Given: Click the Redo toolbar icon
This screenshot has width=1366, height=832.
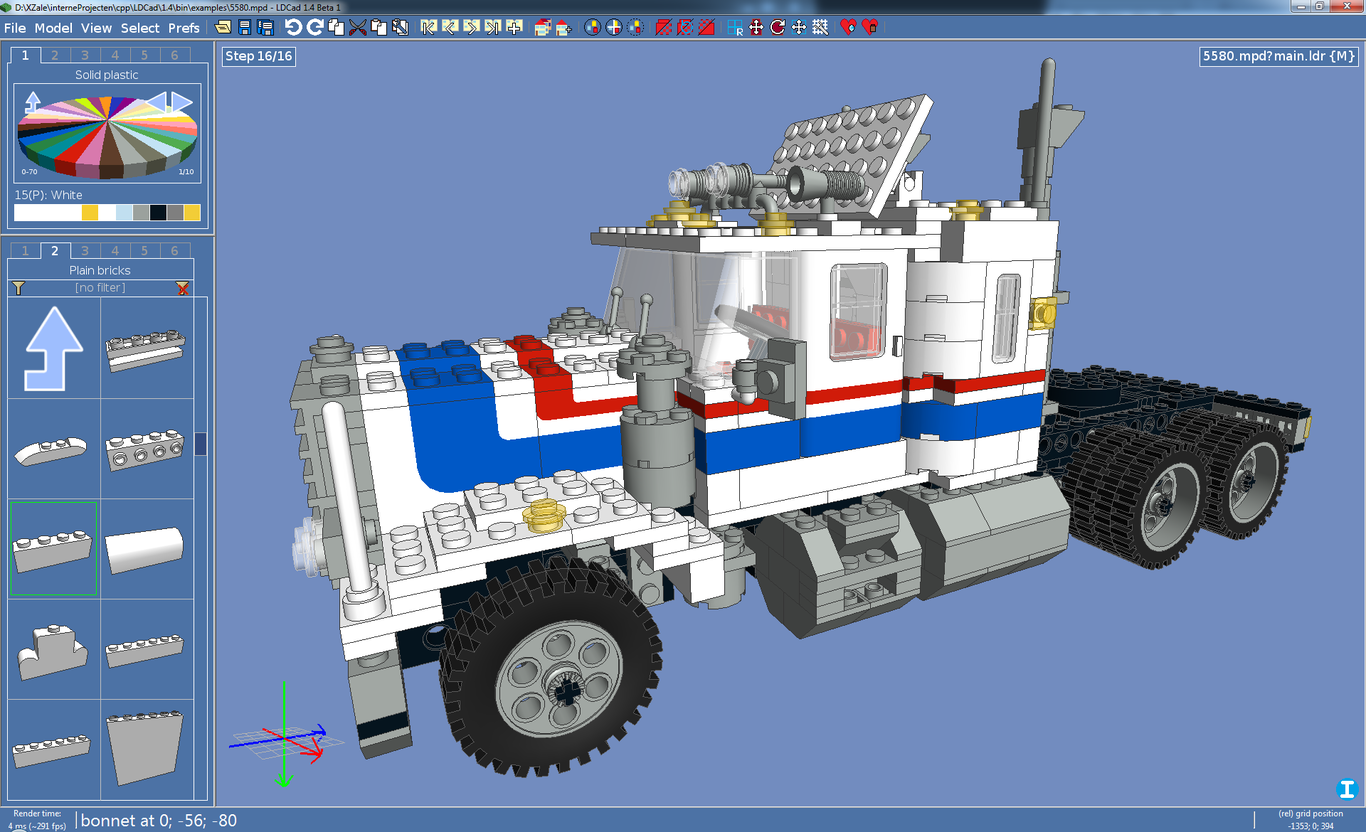Looking at the screenshot, I should [x=315, y=28].
